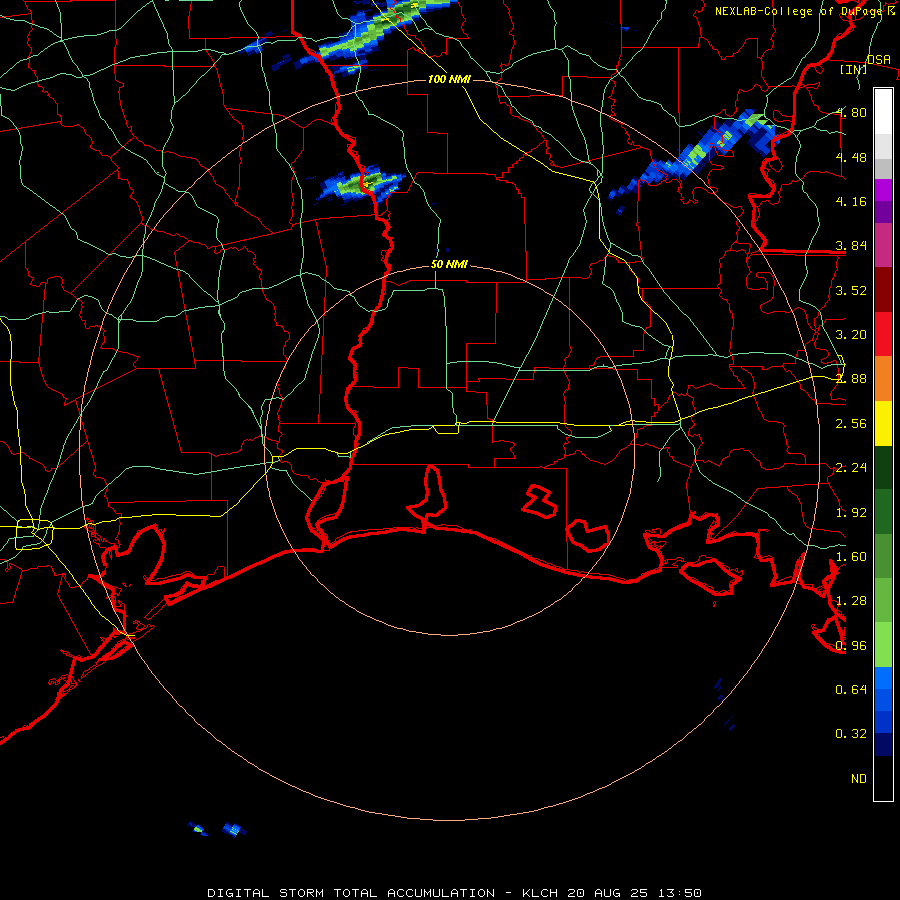This screenshot has height=900, width=900.
Task: Select the bright magenta legend swatch
Action: pyautogui.click(x=883, y=190)
